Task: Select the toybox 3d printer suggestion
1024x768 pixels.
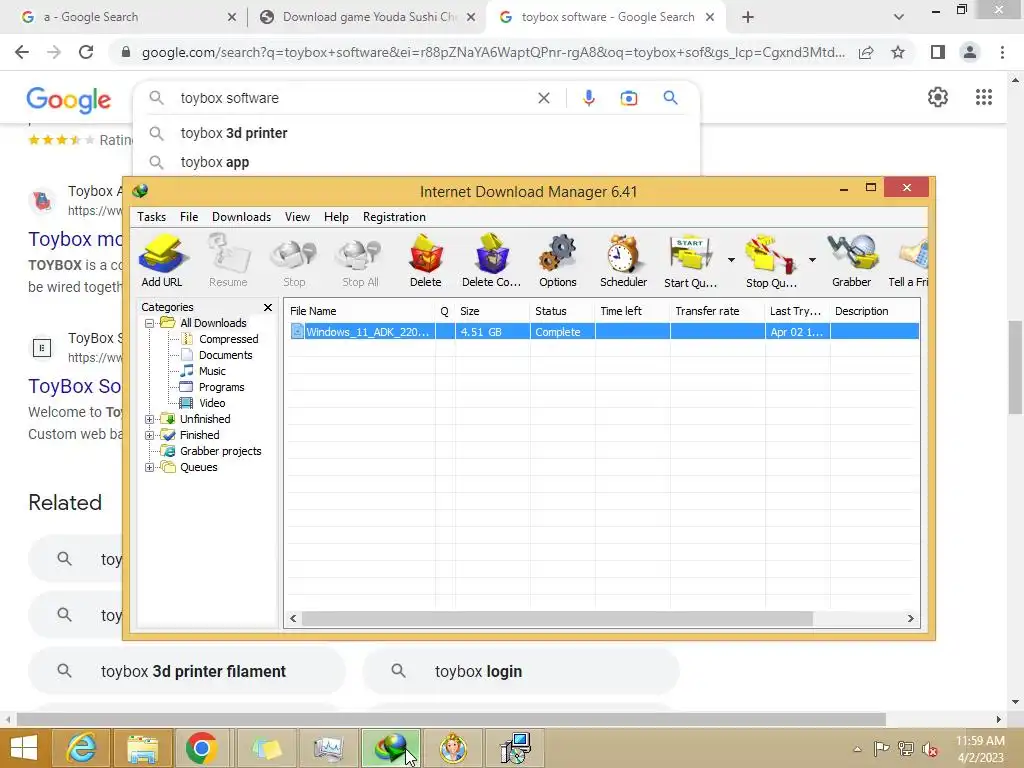Action: [417, 133]
